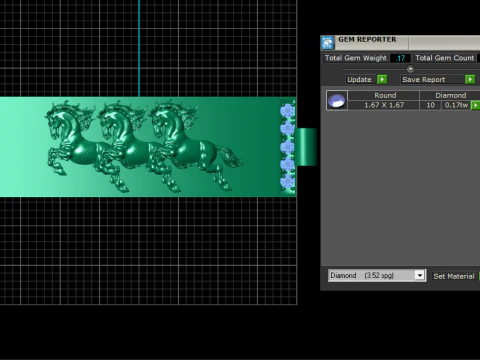Click the Set Material button
This screenshot has height=360, width=480.
[454, 276]
